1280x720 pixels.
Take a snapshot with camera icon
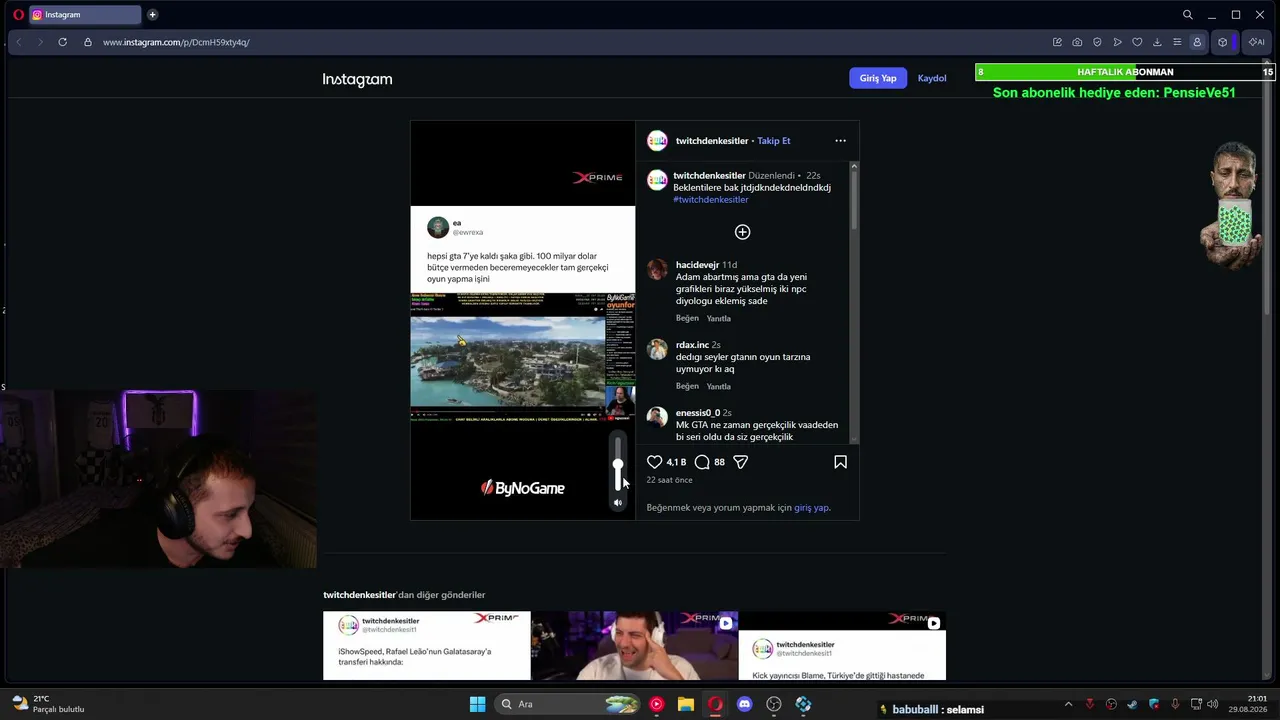(1077, 42)
